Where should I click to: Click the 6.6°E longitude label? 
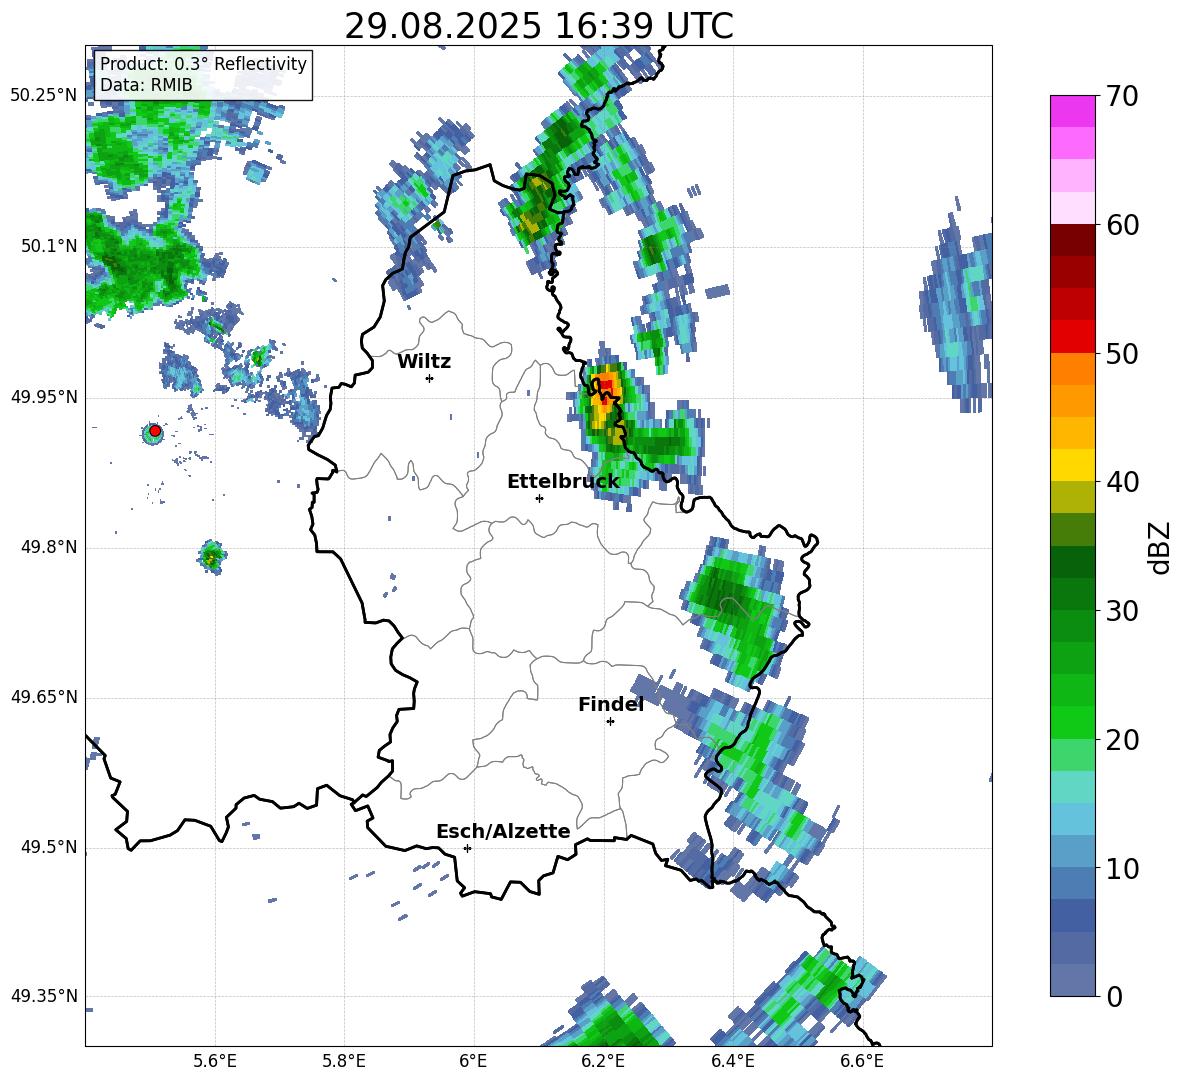(862, 1061)
